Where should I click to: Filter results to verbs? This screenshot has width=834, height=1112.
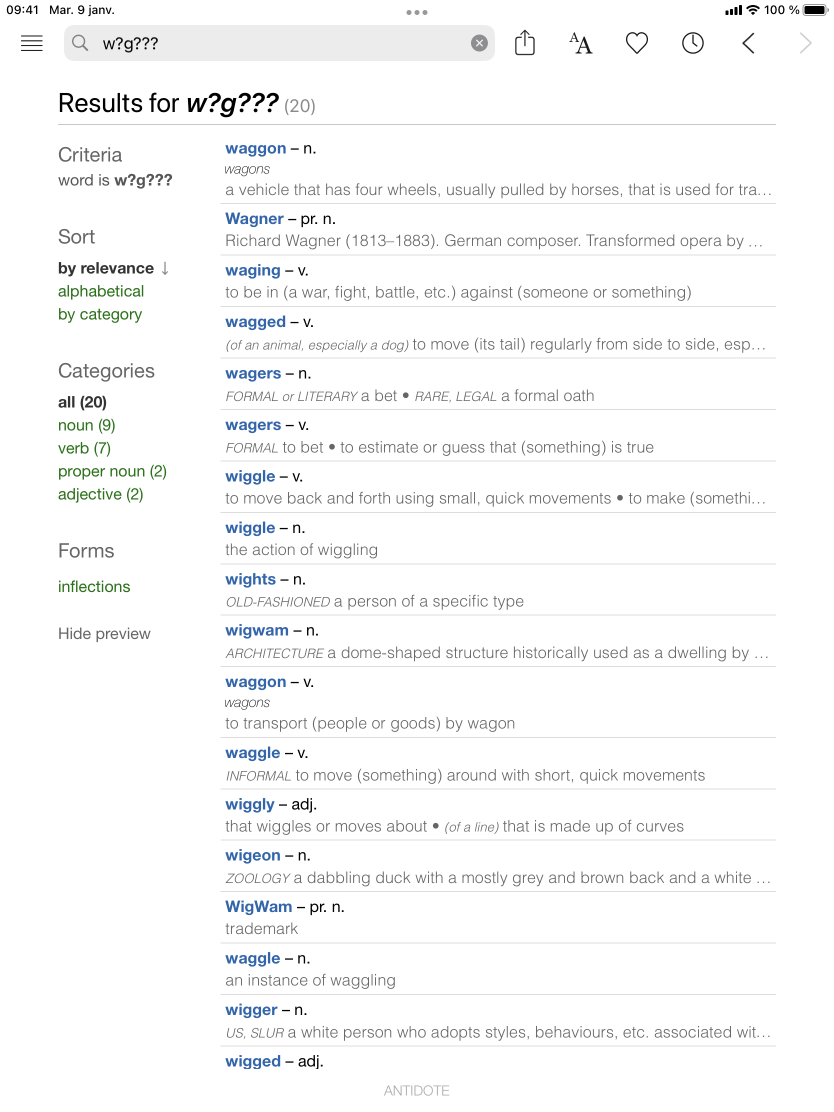[x=84, y=448]
